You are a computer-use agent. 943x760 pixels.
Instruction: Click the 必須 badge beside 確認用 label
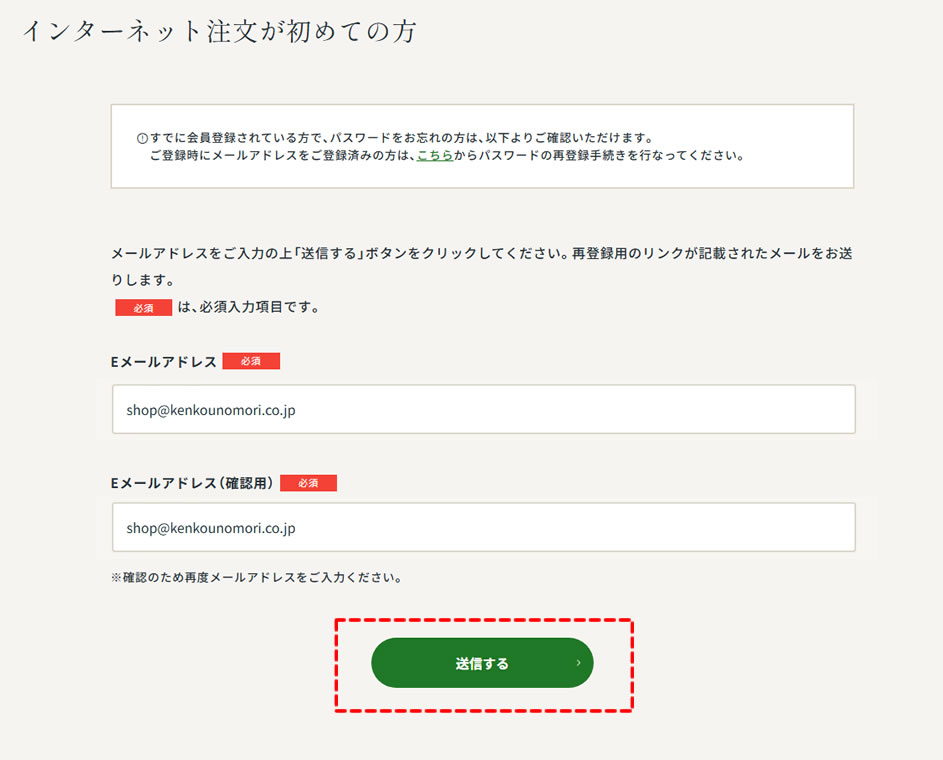(x=308, y=483)
